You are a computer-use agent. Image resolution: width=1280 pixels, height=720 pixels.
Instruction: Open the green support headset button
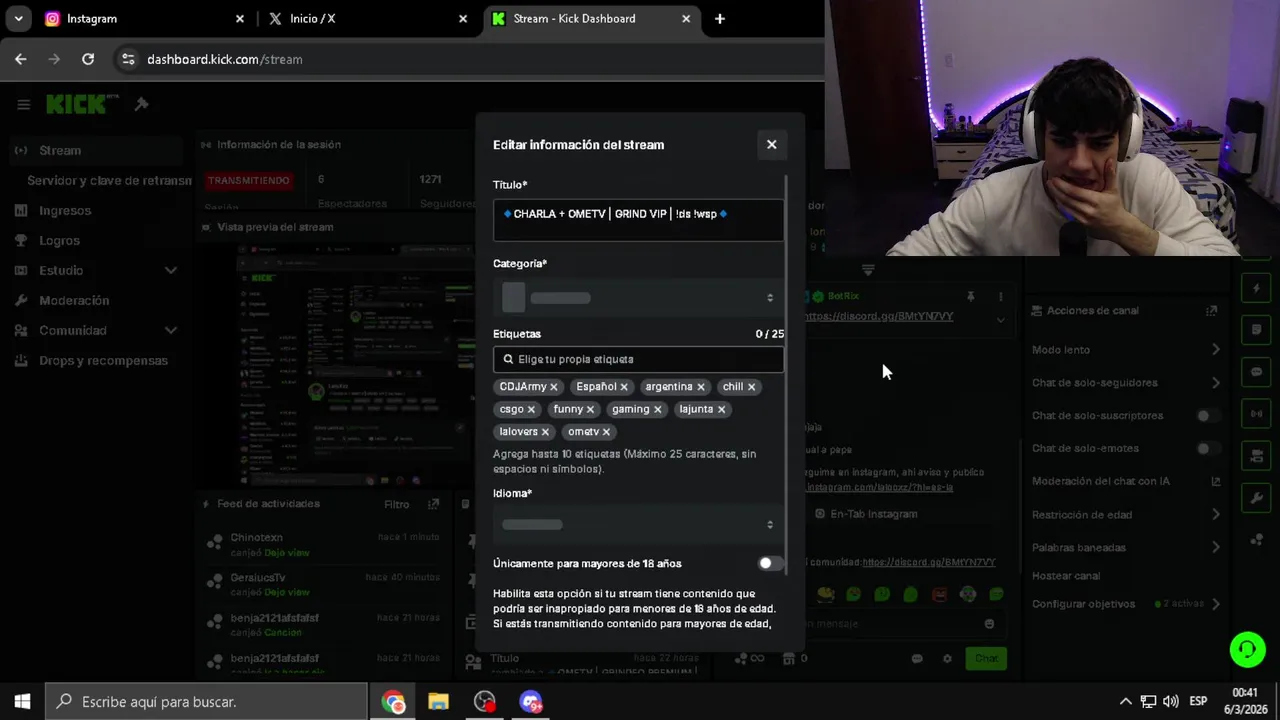[x=1247, y=649]
